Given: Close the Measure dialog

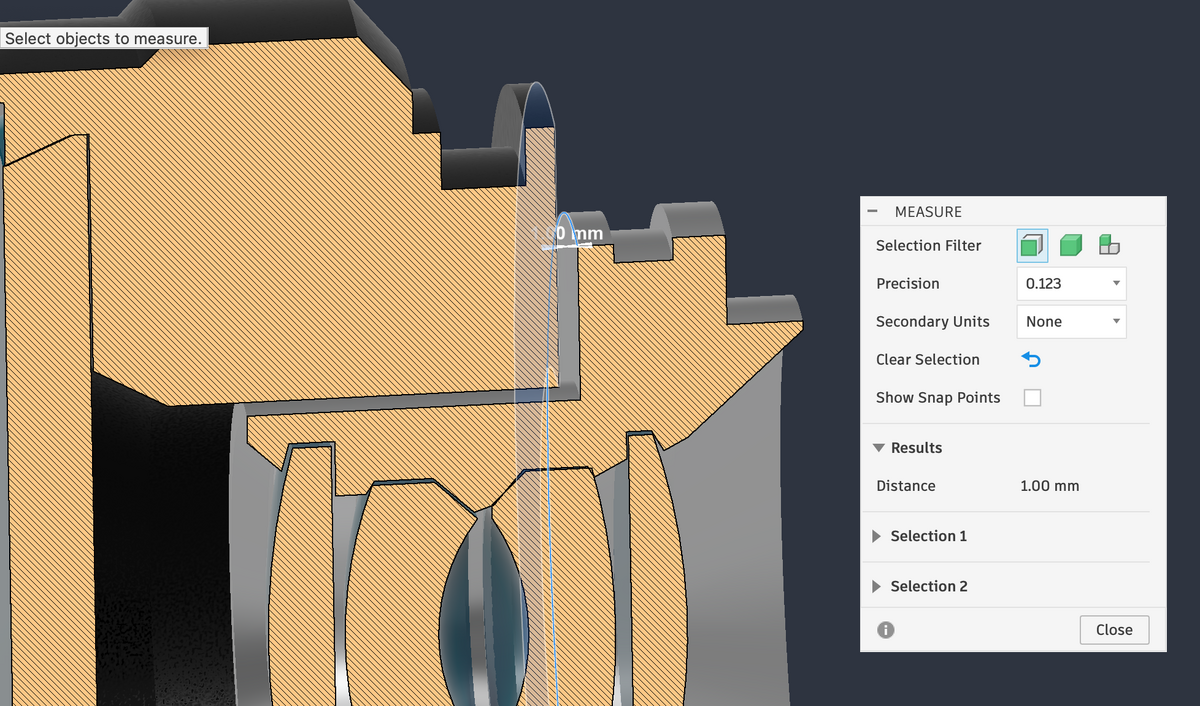Looking at the screenshot, I should point(1114,630).
